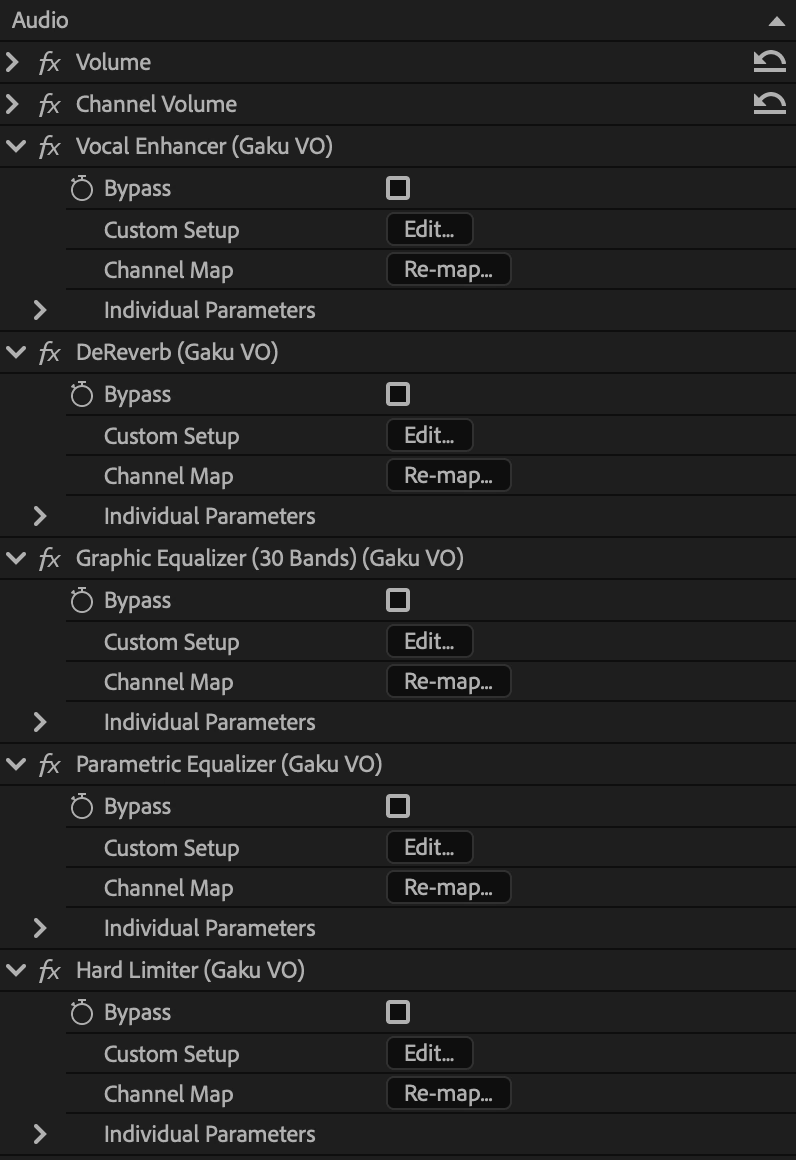Check the DeReverb Bypass checkbox
This screenshot has width=796, height=1160.
tap(398, 394)
